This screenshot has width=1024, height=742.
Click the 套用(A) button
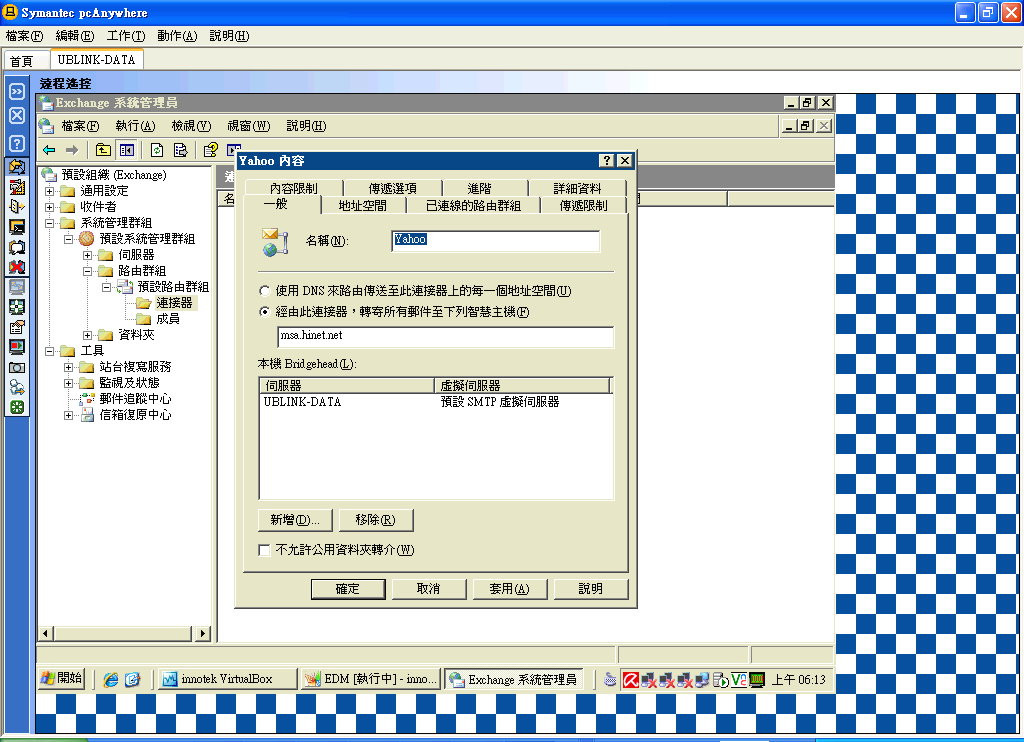coord(509,589)
